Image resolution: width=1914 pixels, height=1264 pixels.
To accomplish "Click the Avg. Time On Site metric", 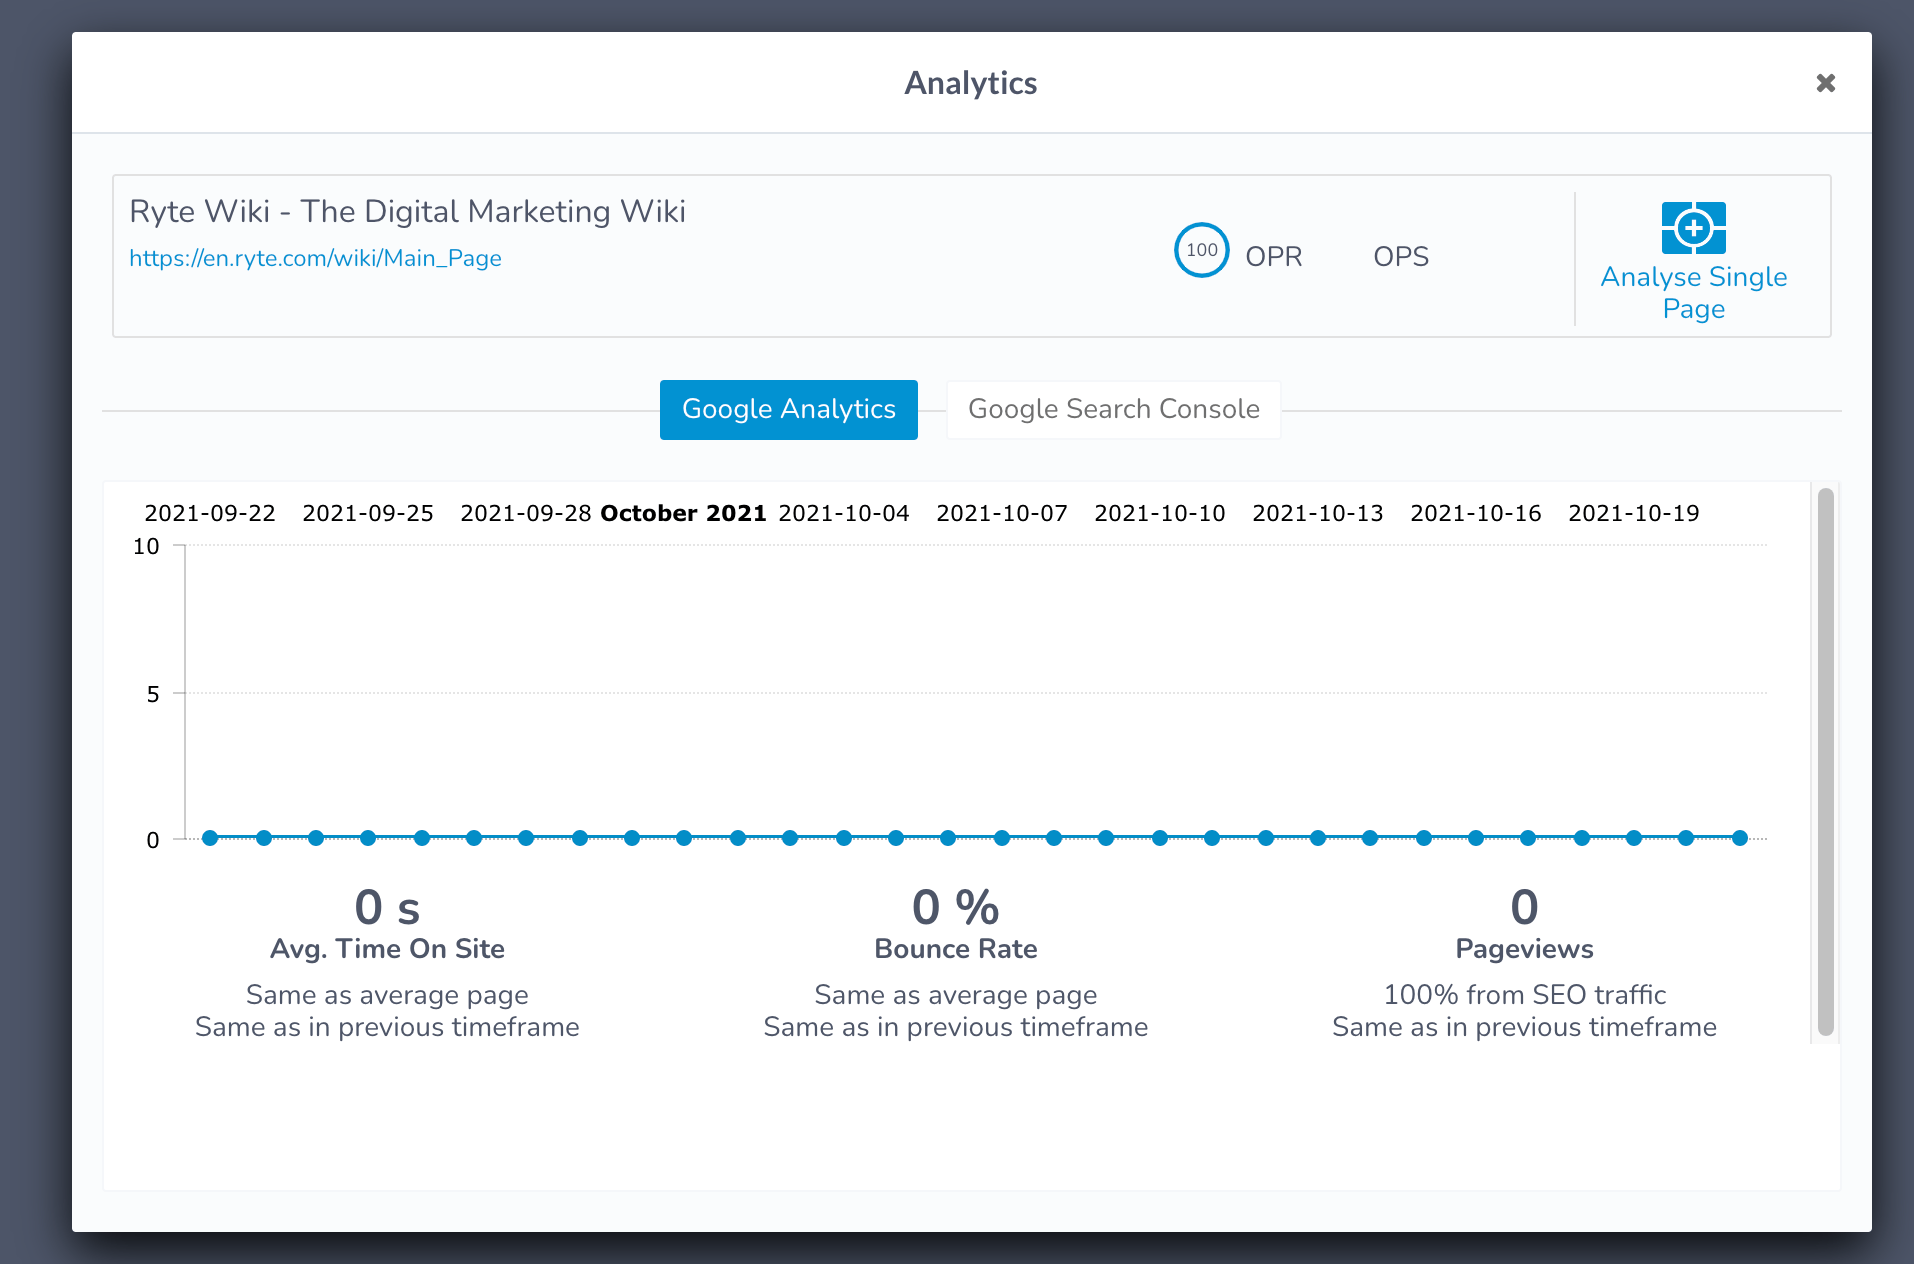I will pyautogui.click(x=387, y=948).
